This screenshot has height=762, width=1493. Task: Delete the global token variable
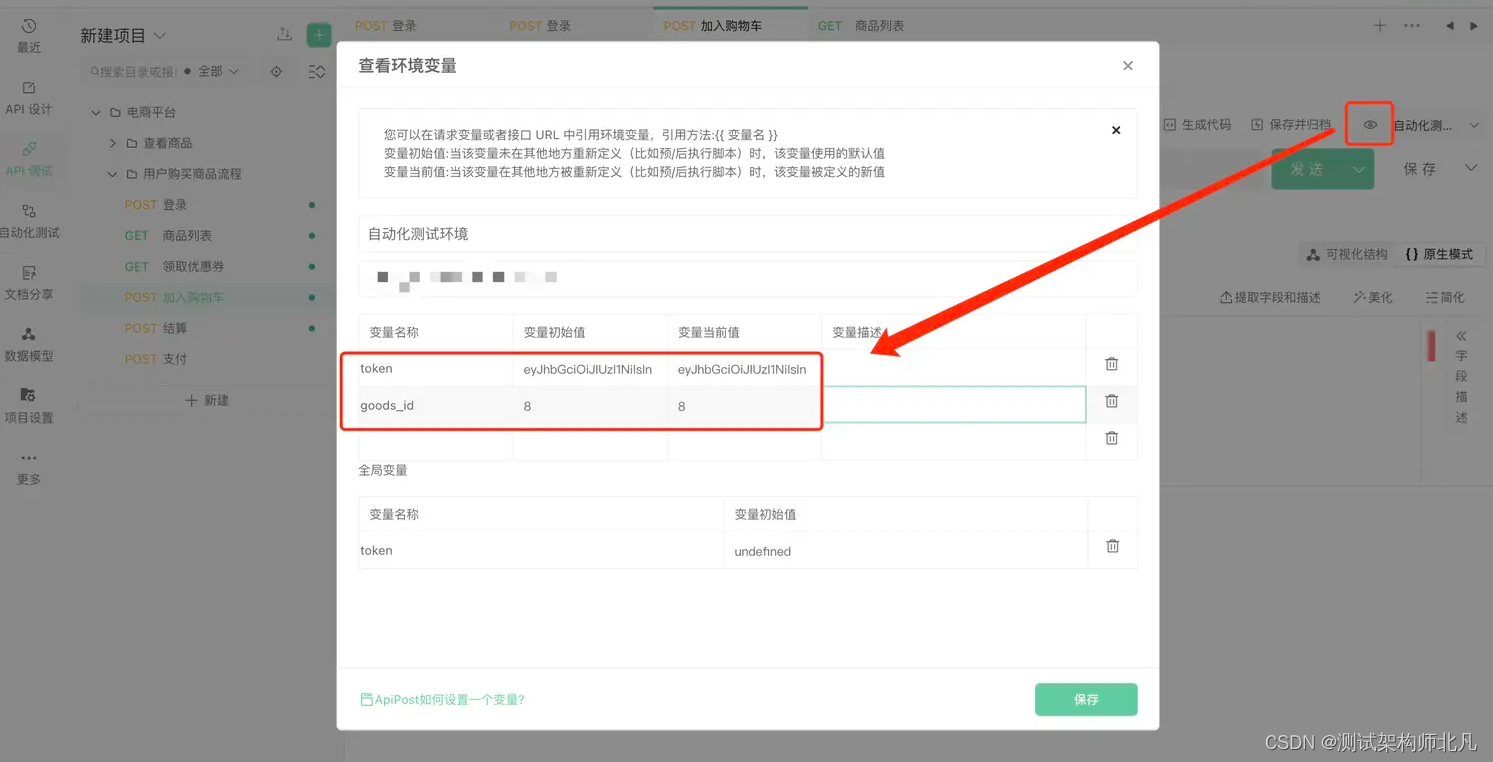(x=1112, y=547)
